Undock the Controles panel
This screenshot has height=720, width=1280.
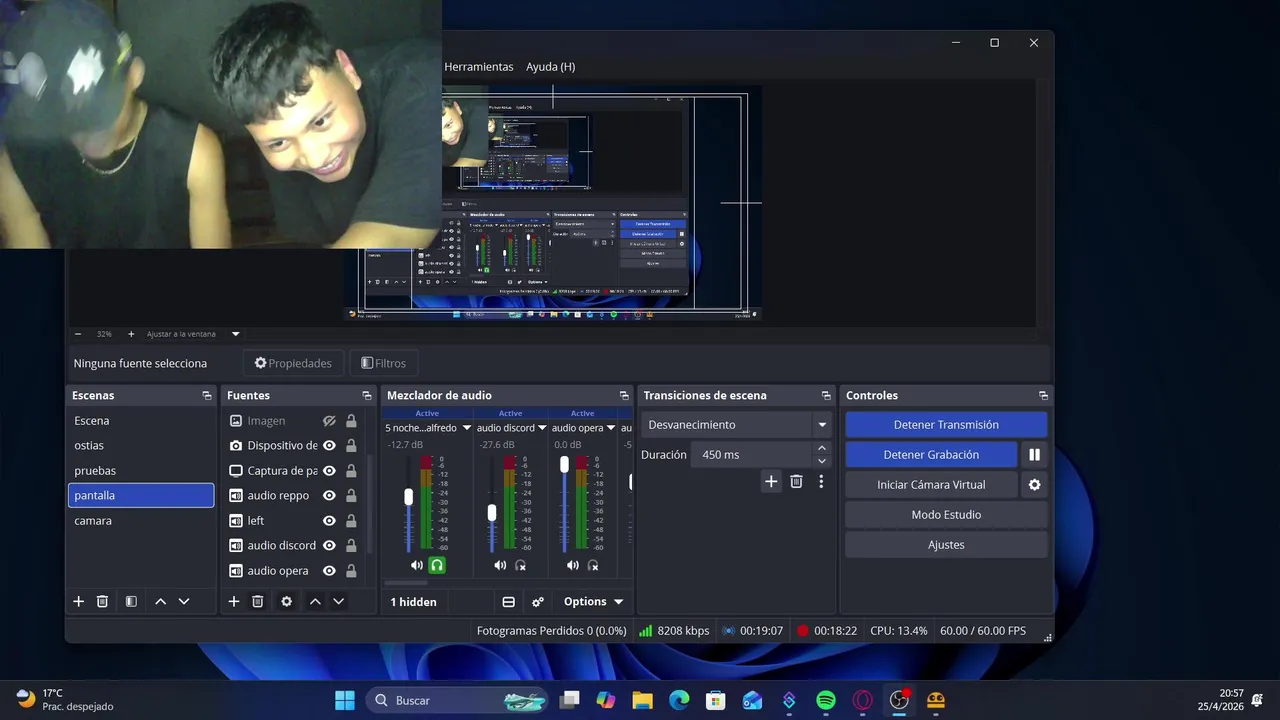point(1043,395)
